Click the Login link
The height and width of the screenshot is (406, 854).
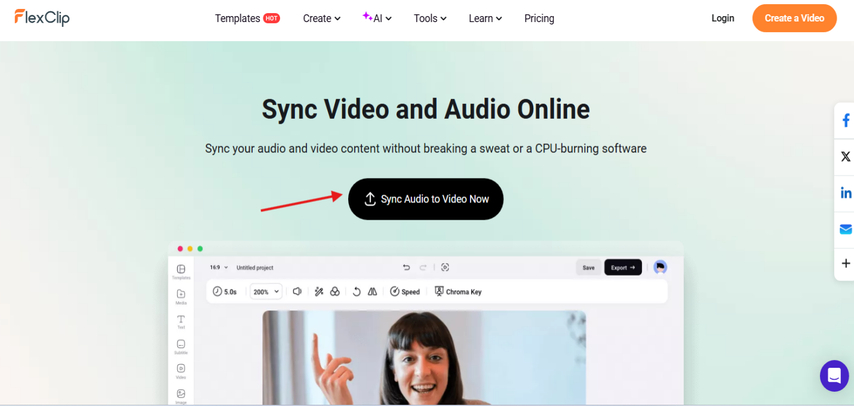pyautogui.click(x=723, y=18)
